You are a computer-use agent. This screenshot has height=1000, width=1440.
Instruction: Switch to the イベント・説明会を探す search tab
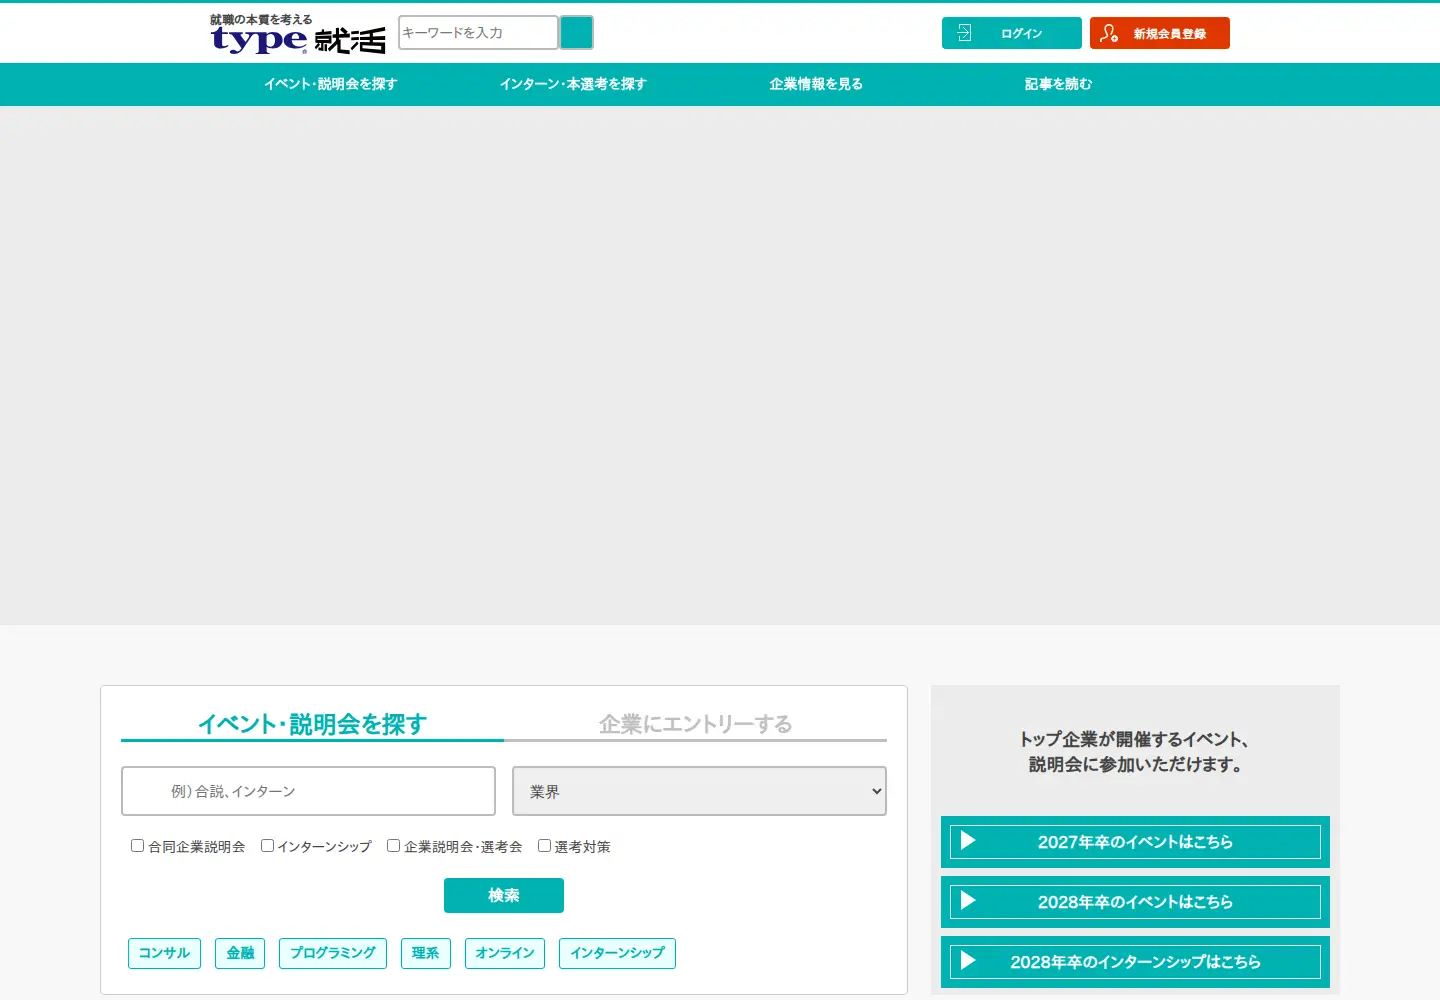(x=312, y=724)
